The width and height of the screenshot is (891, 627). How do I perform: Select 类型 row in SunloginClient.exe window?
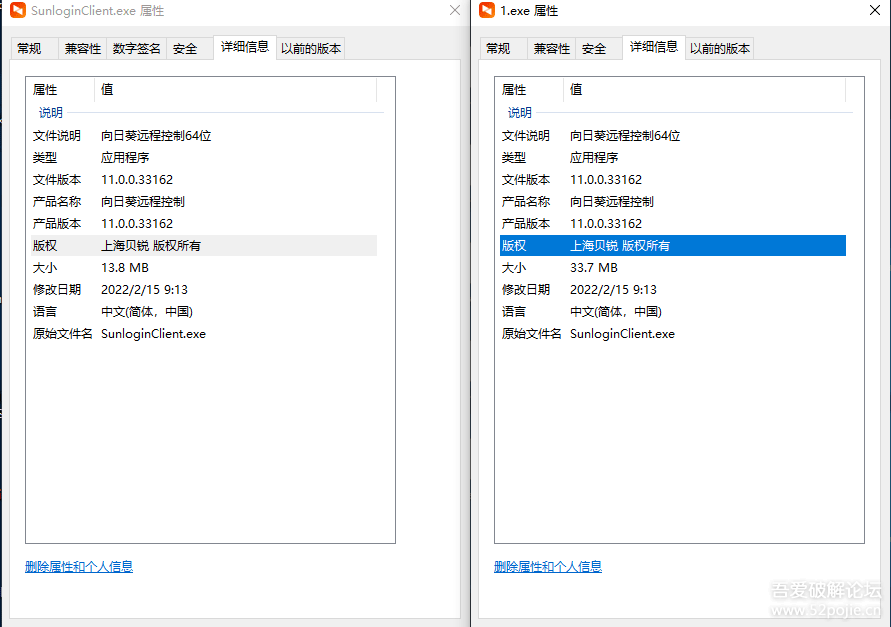coord(204,157)
